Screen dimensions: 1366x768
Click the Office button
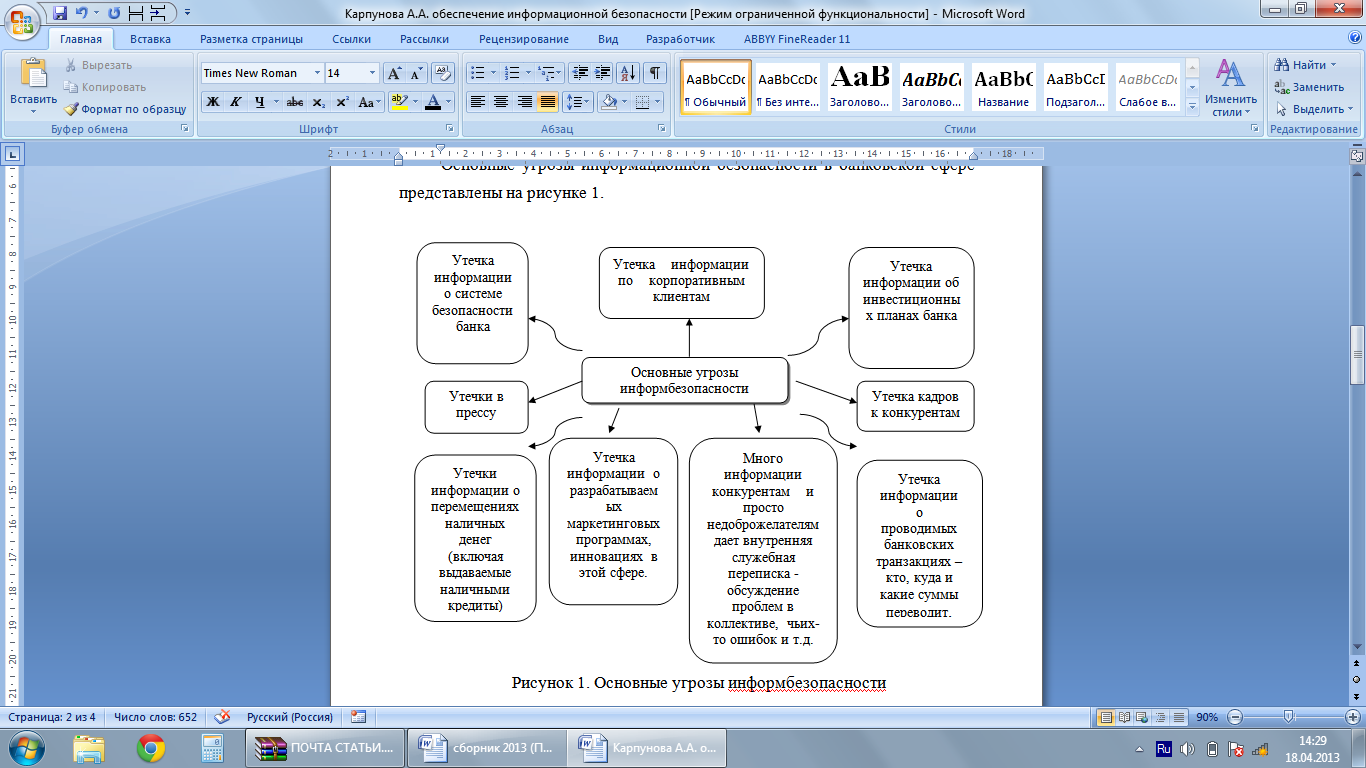click(22, 20)
